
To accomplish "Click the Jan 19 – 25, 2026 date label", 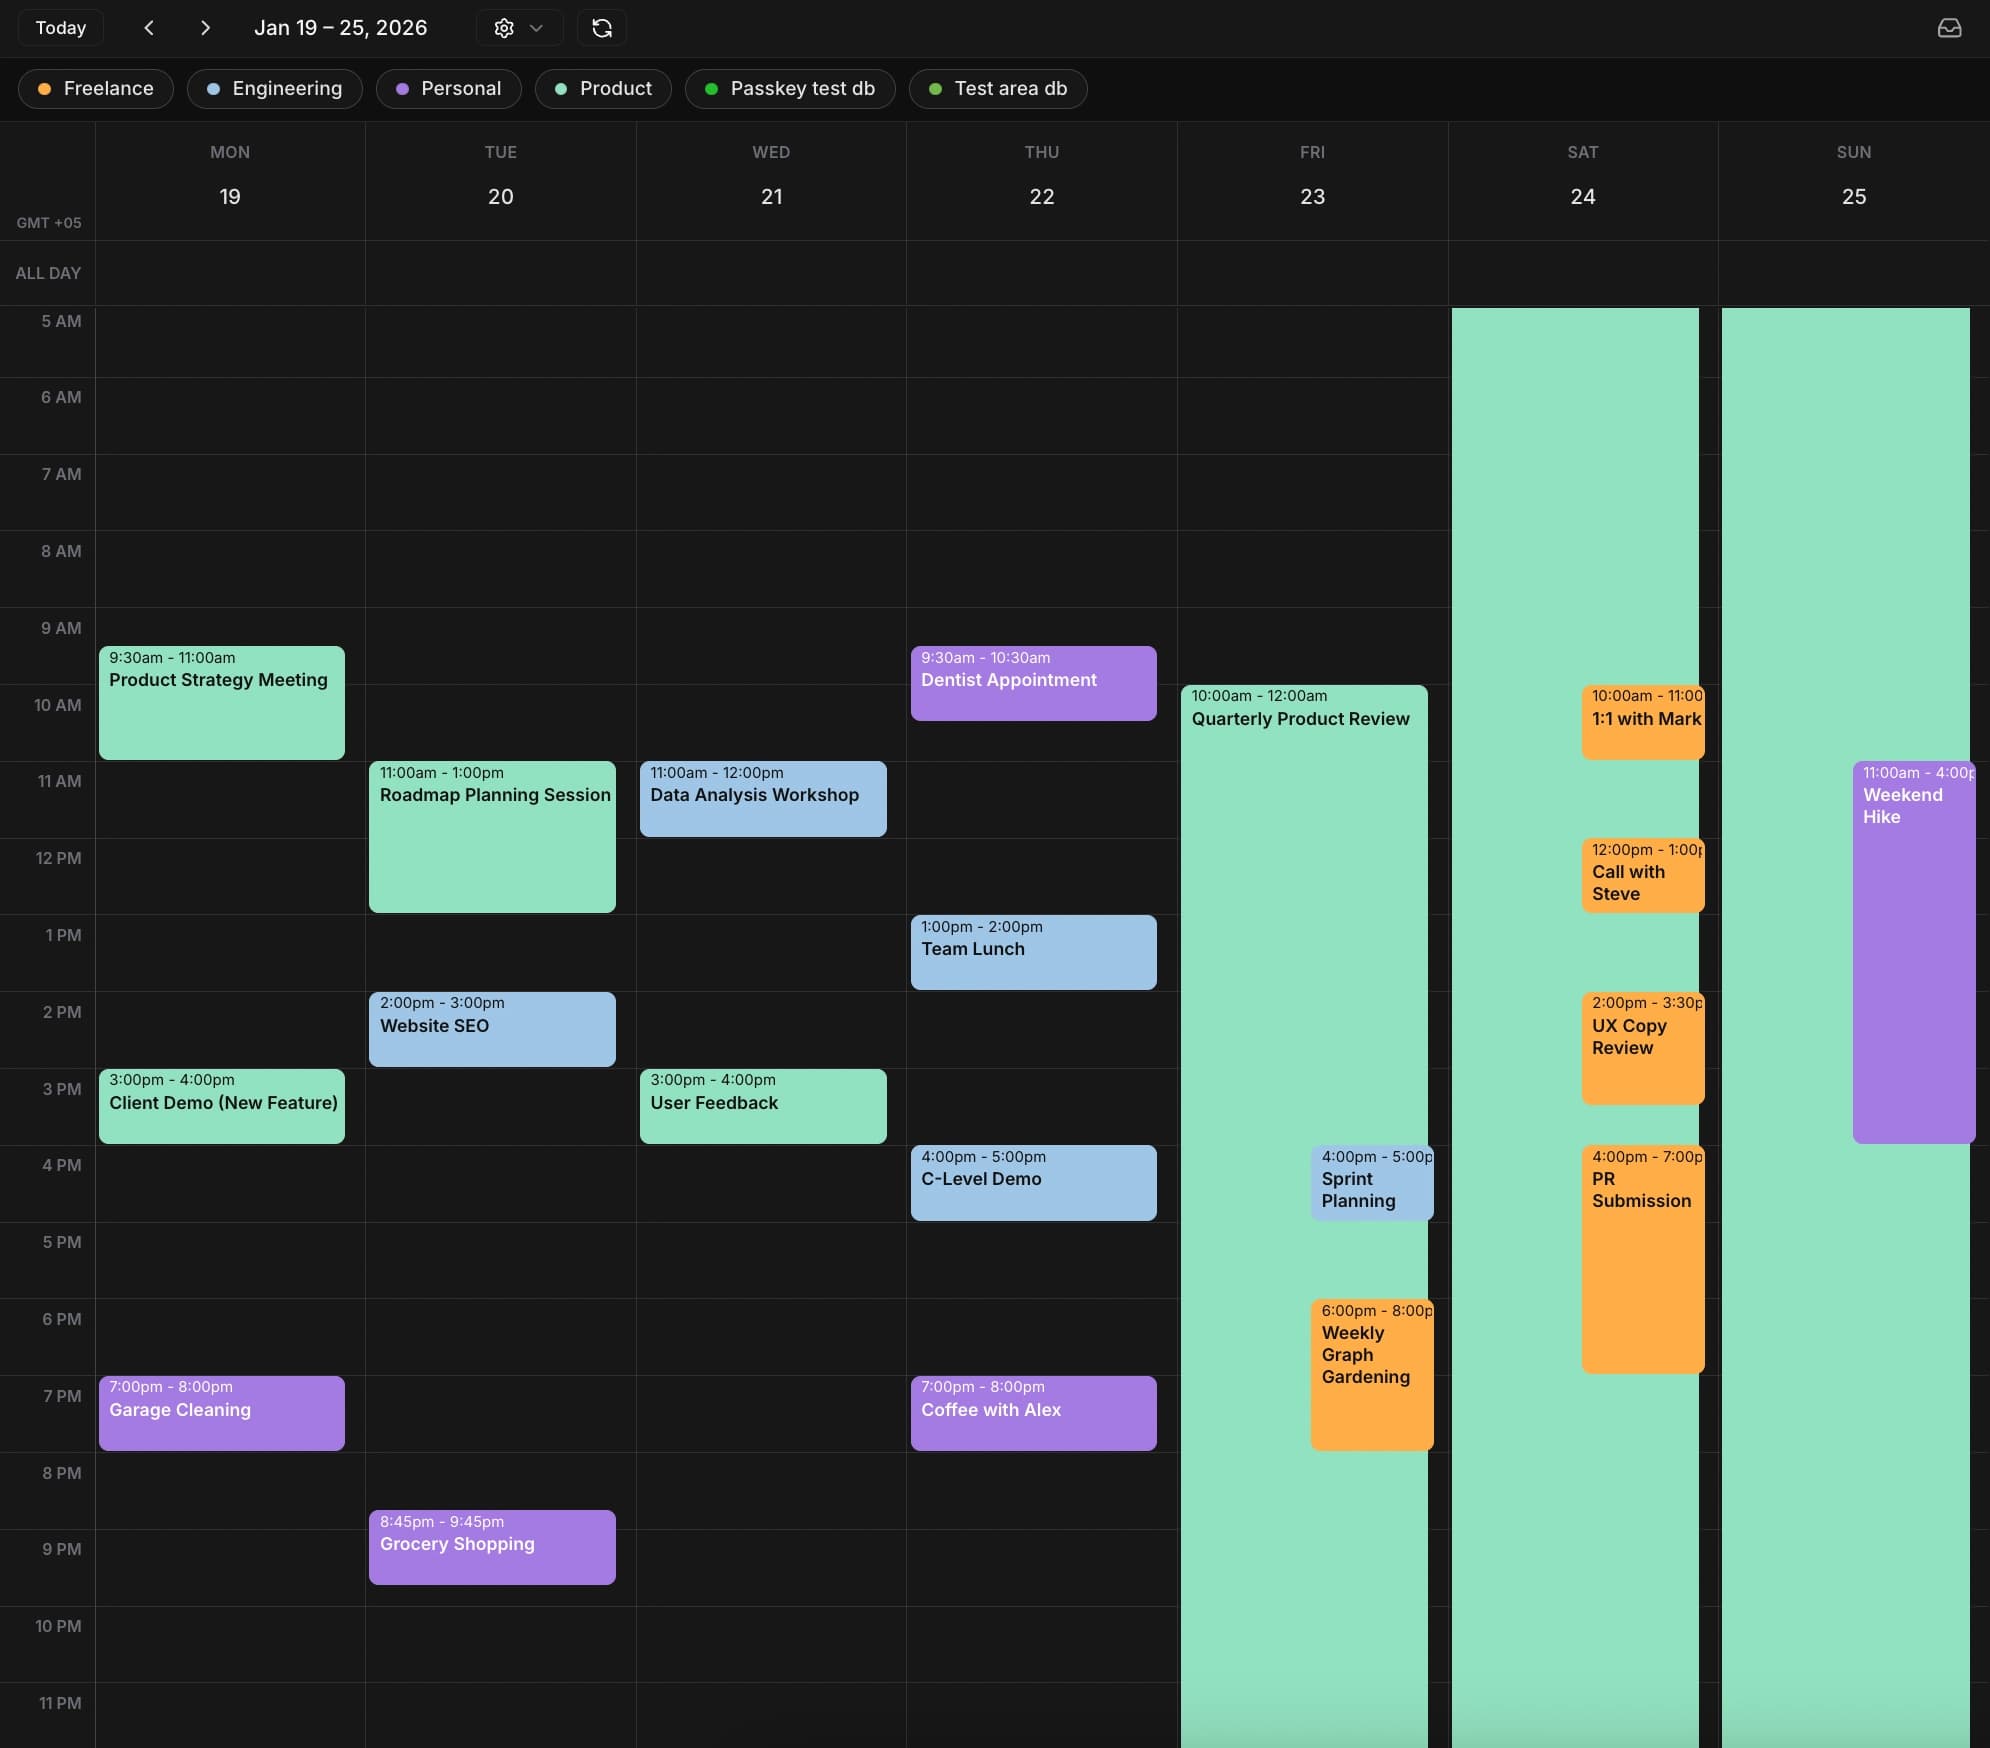I will tap(340, 28).
